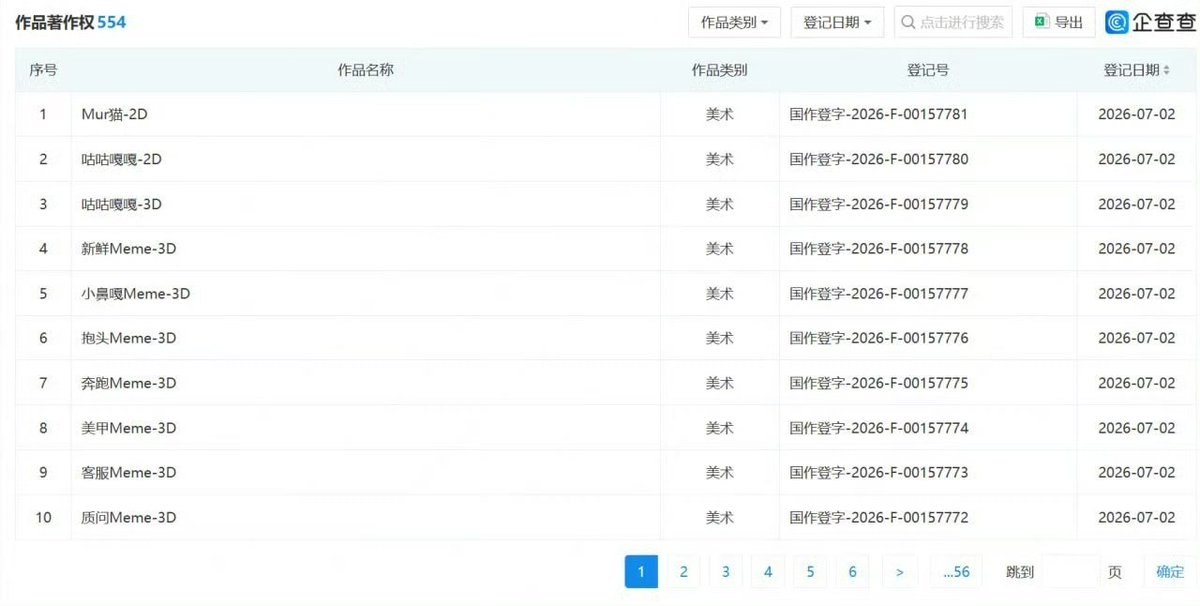Click the 作品著作权 554 heading
1200x606 pixels.
pyautogui.click(x=71, y=22)
